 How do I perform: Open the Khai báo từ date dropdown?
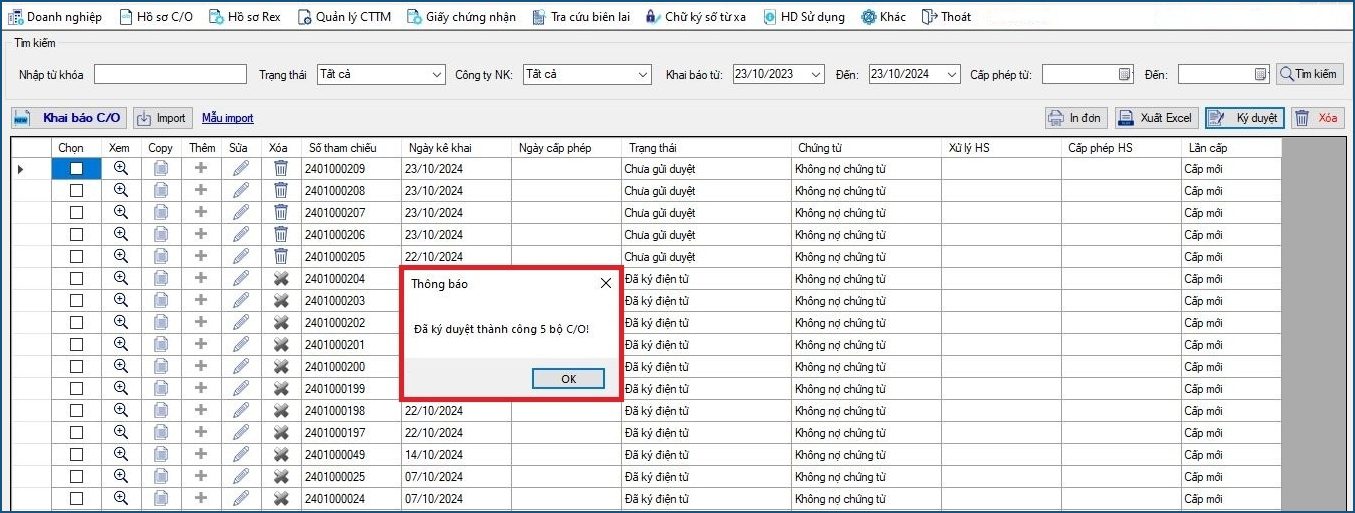point(817,74)
